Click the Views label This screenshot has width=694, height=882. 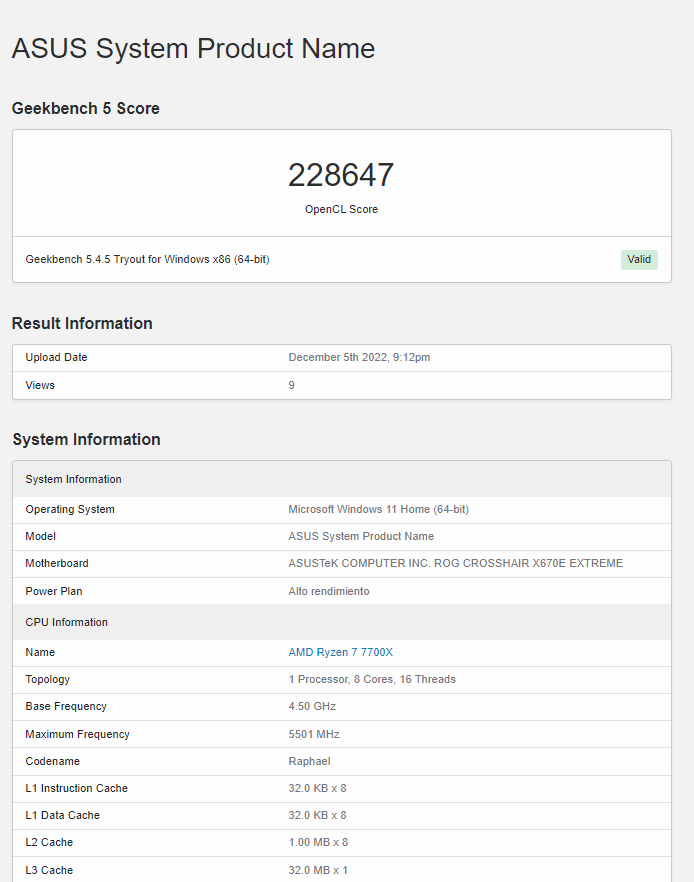pos(40,385)
